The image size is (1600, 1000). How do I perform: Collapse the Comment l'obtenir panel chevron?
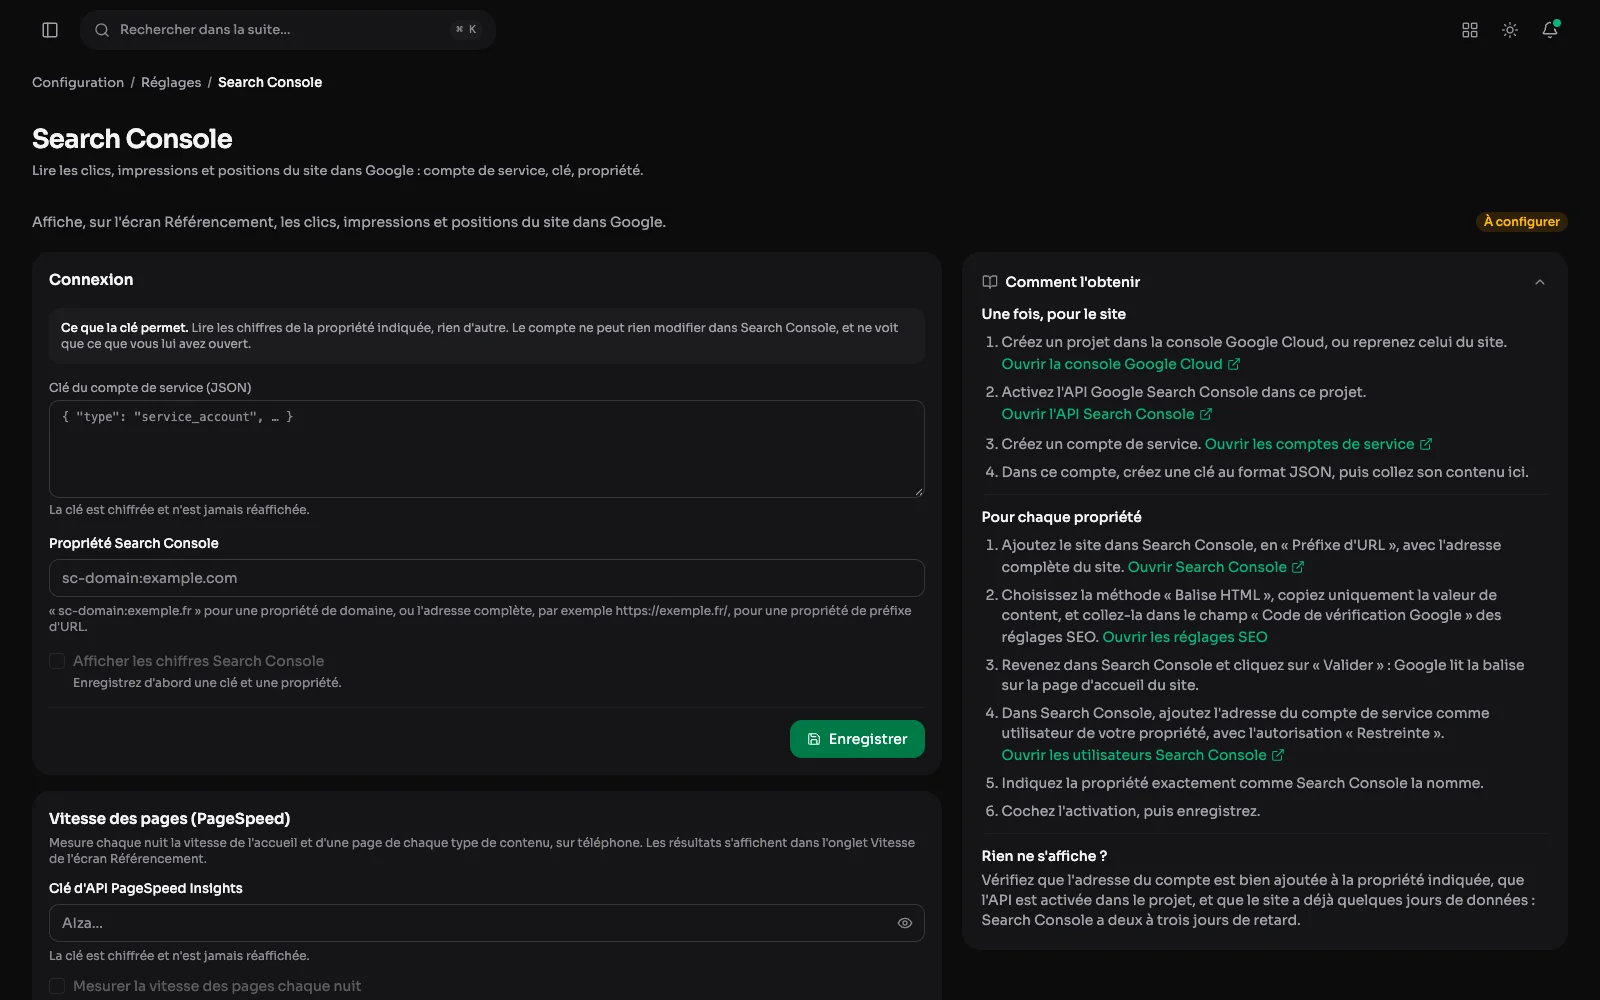(1540, 282)
